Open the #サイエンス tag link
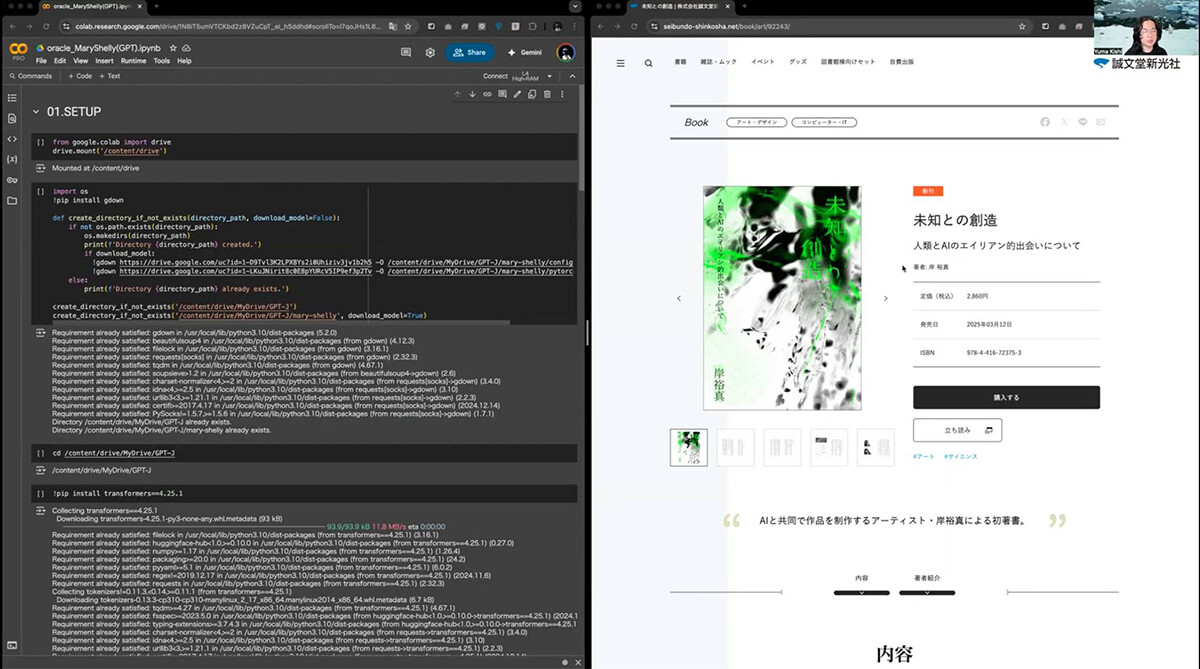1200x669 pixels. tap(959, 456)
